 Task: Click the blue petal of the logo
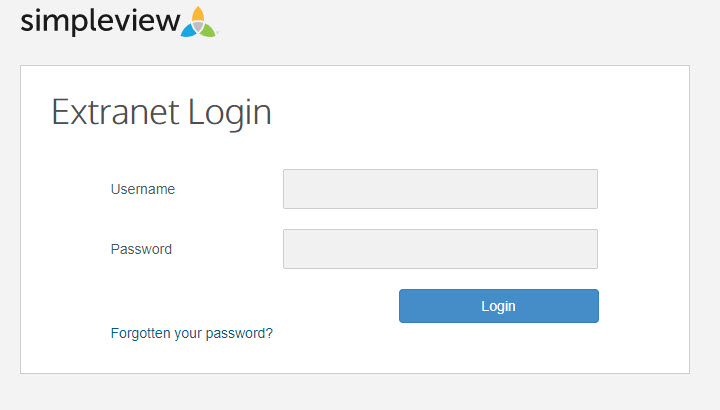188,30
